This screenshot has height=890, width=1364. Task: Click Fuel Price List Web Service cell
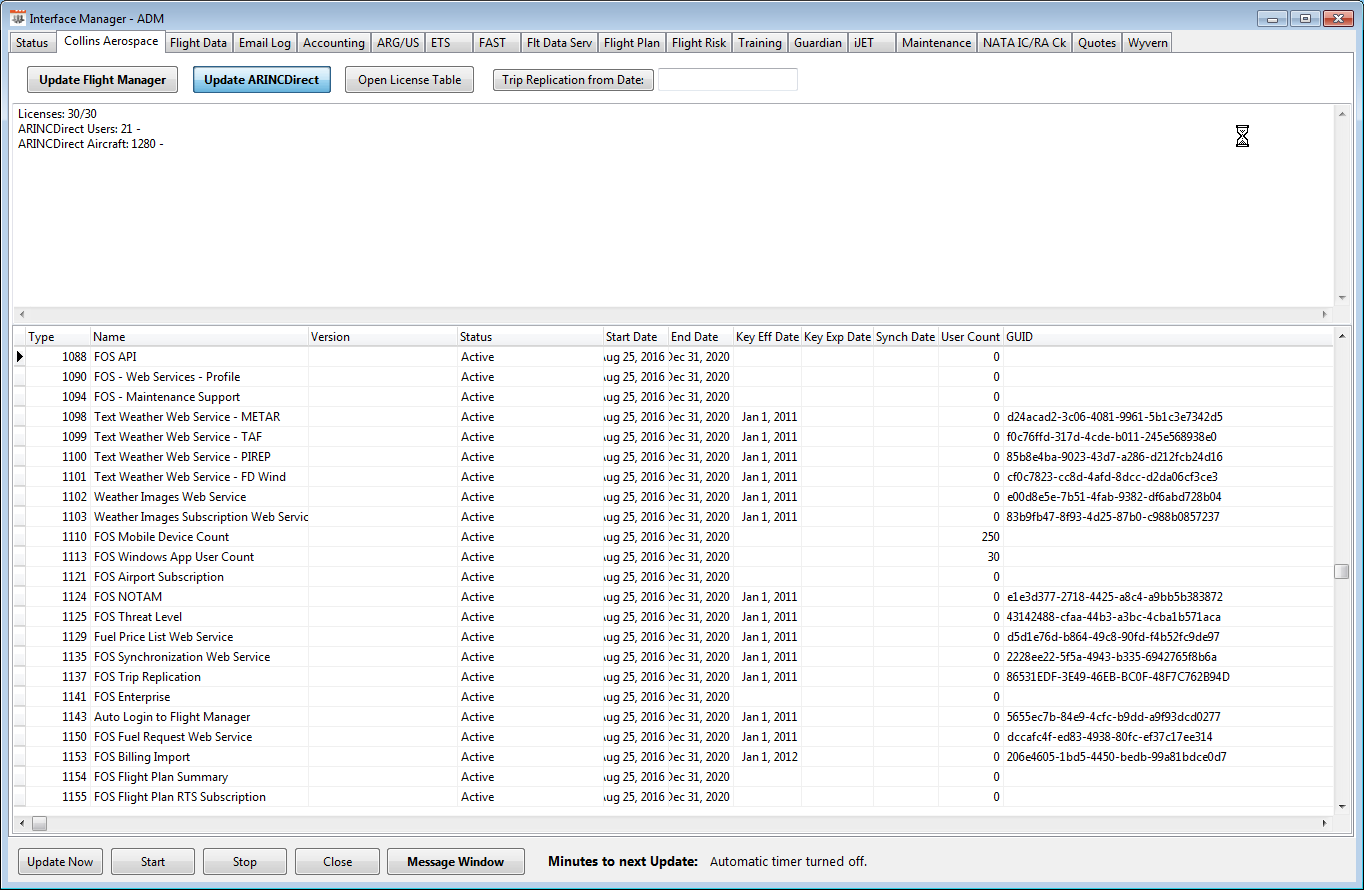coord(199,637)
